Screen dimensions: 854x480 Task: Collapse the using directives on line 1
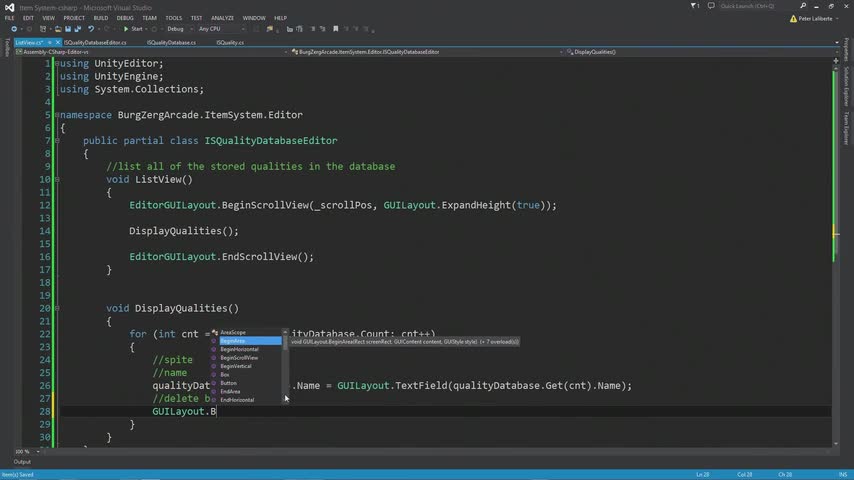point(57,63)
